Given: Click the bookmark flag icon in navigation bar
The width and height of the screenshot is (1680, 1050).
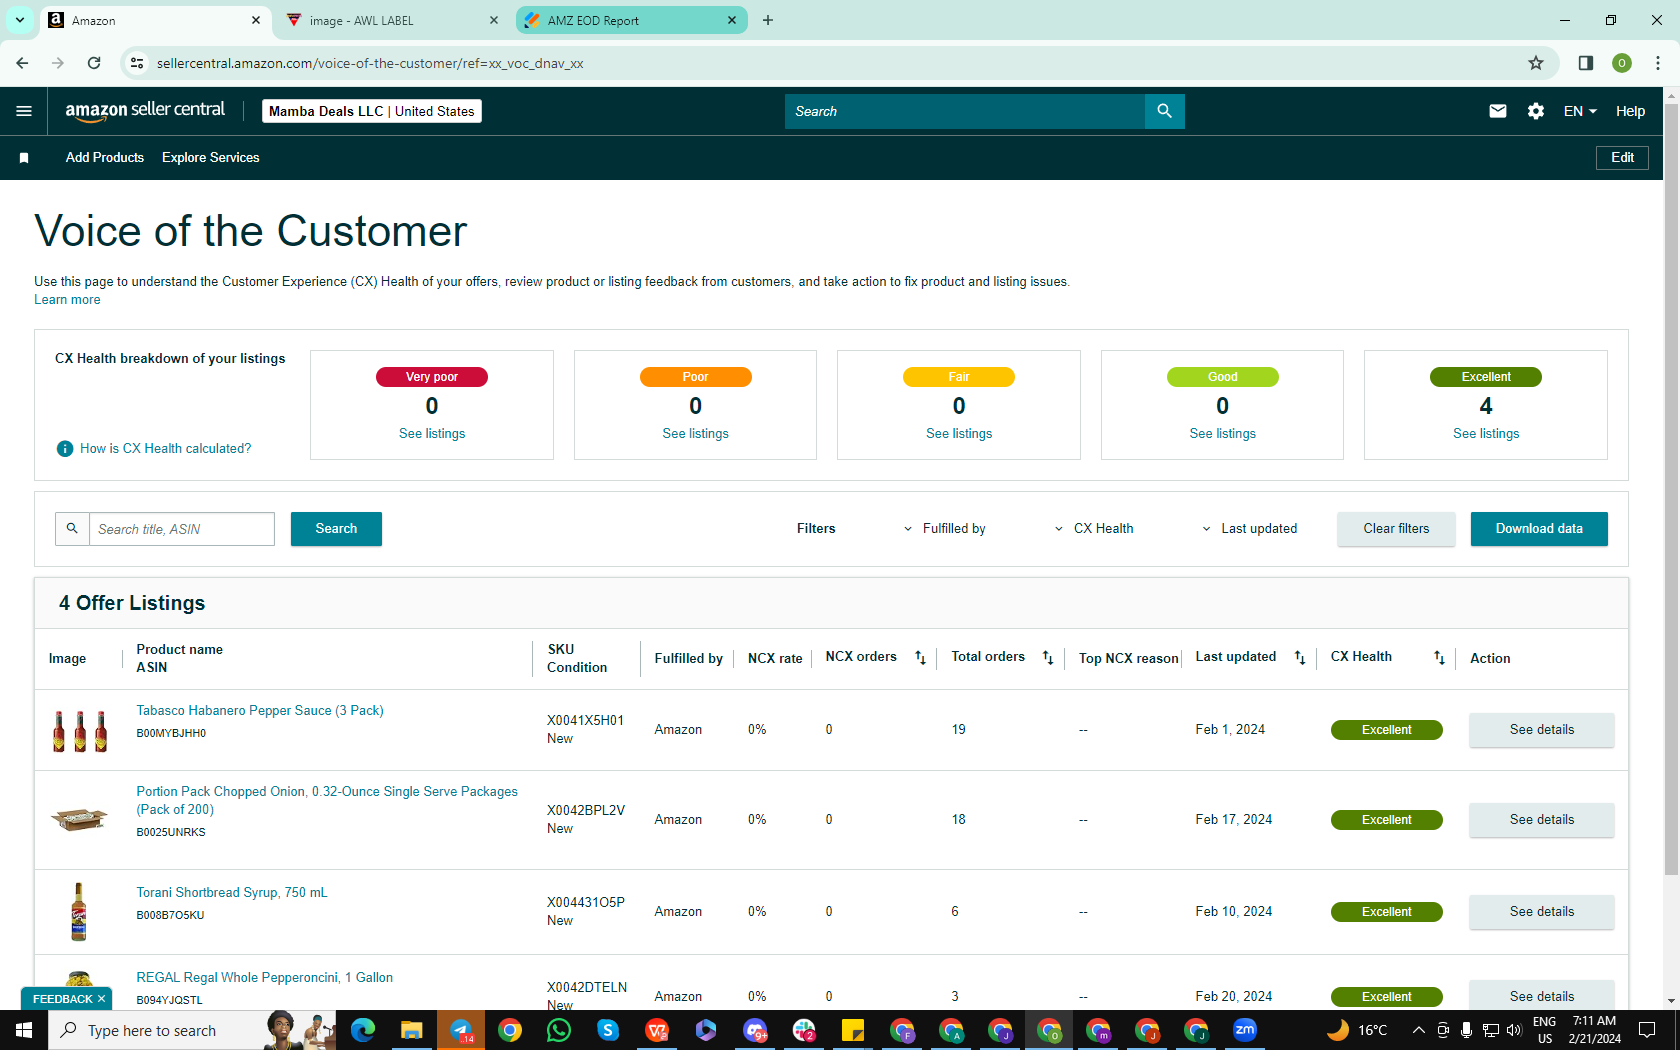Looking at the screenshot, I should (x=24, y=158).
